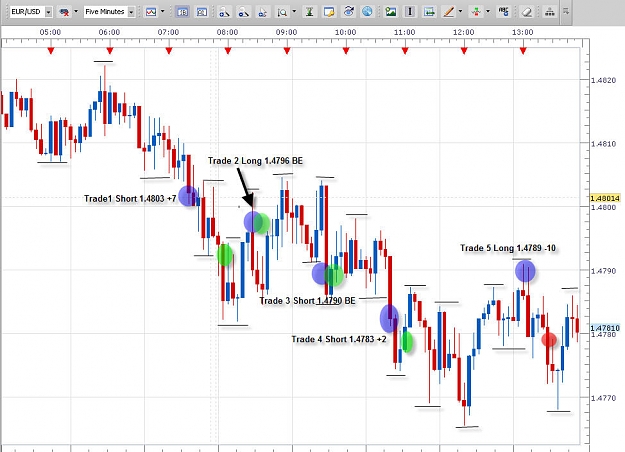Click the auto-zoom magnifier icon

click(282, 12)
